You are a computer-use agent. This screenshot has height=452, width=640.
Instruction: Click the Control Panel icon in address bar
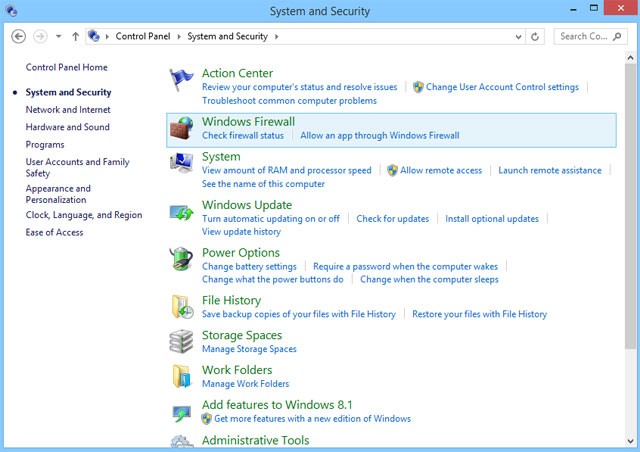[94, 36]
